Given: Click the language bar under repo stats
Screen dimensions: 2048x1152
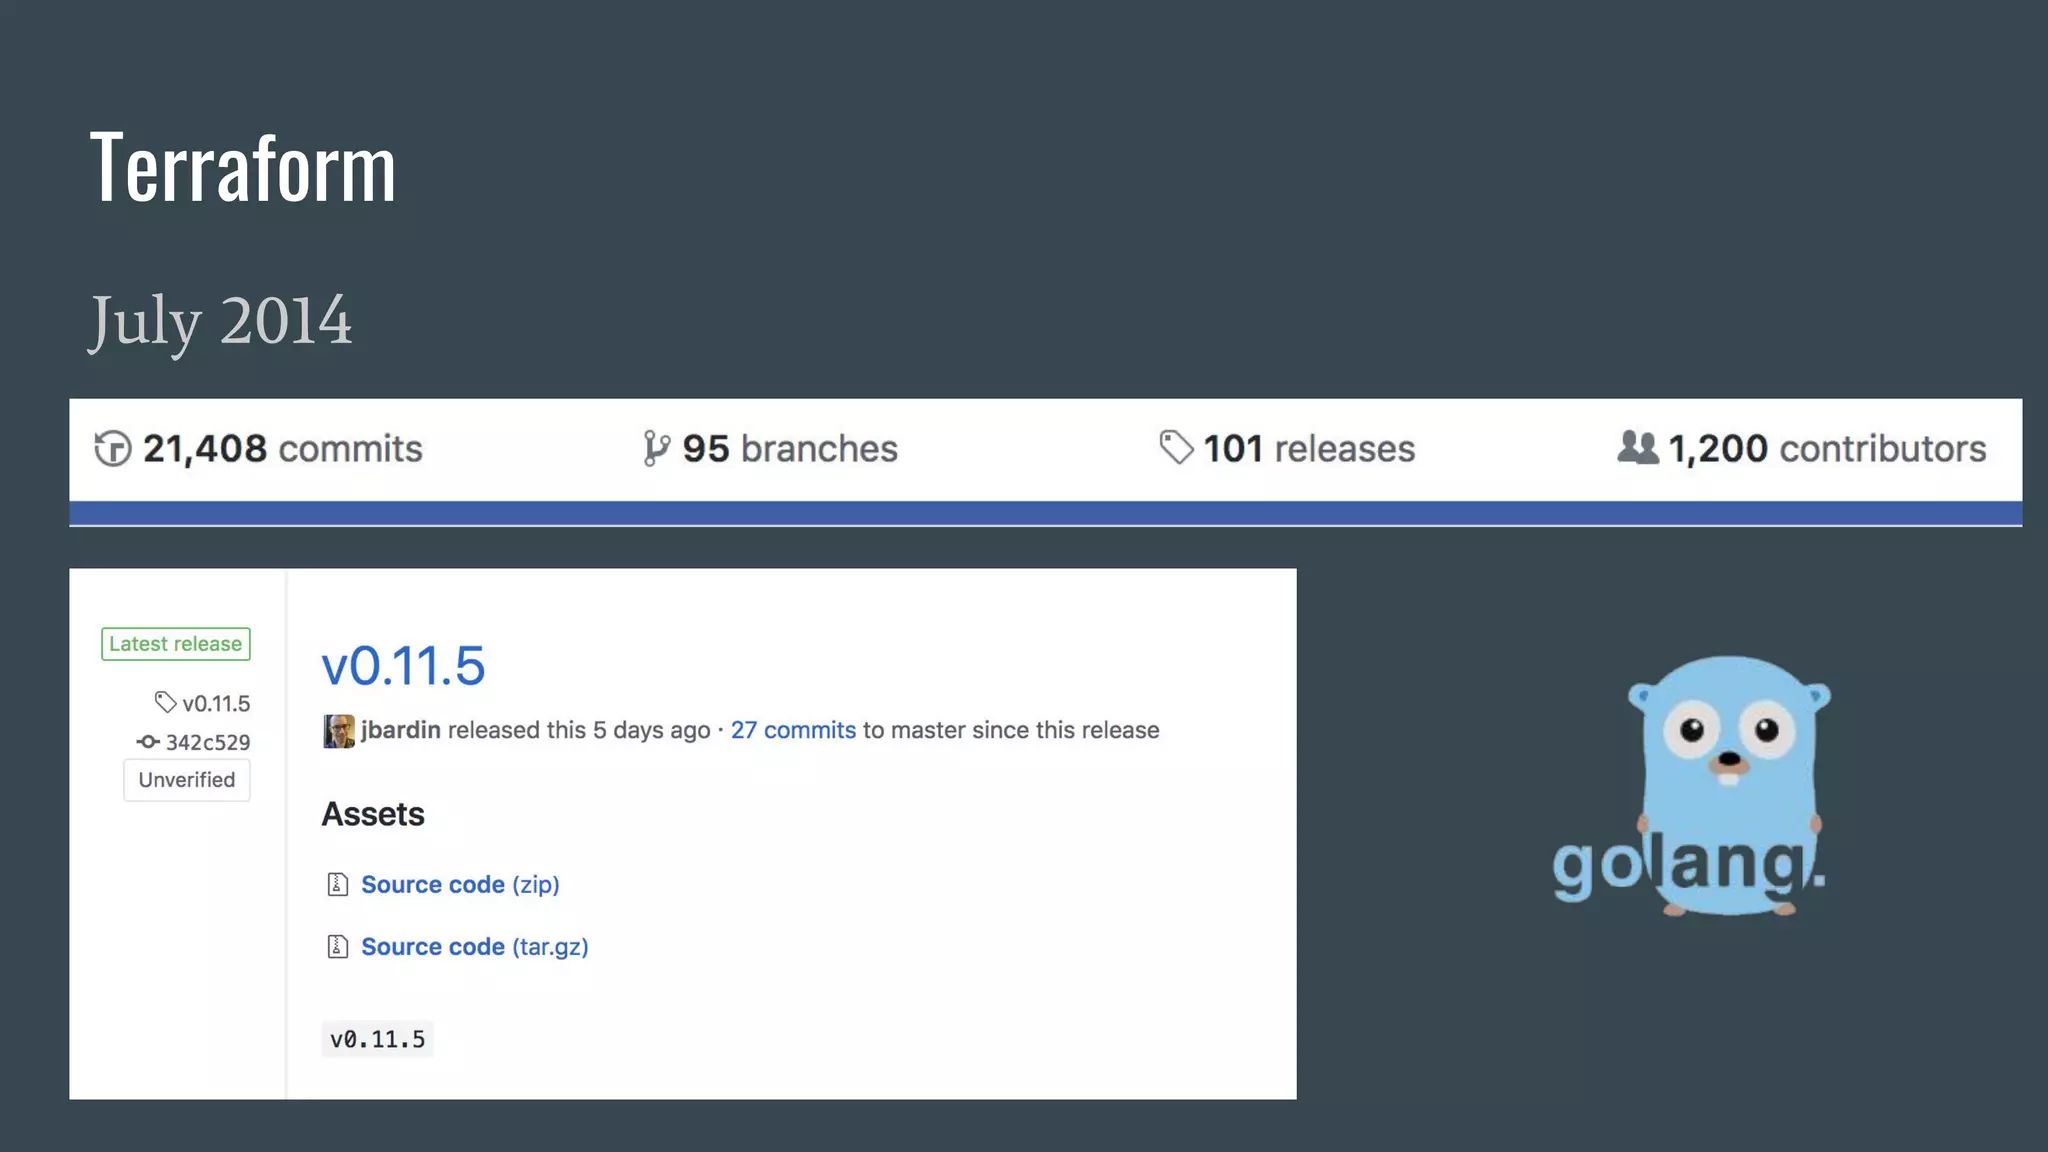Looking at the screenshot, I should coord(1045,514).
